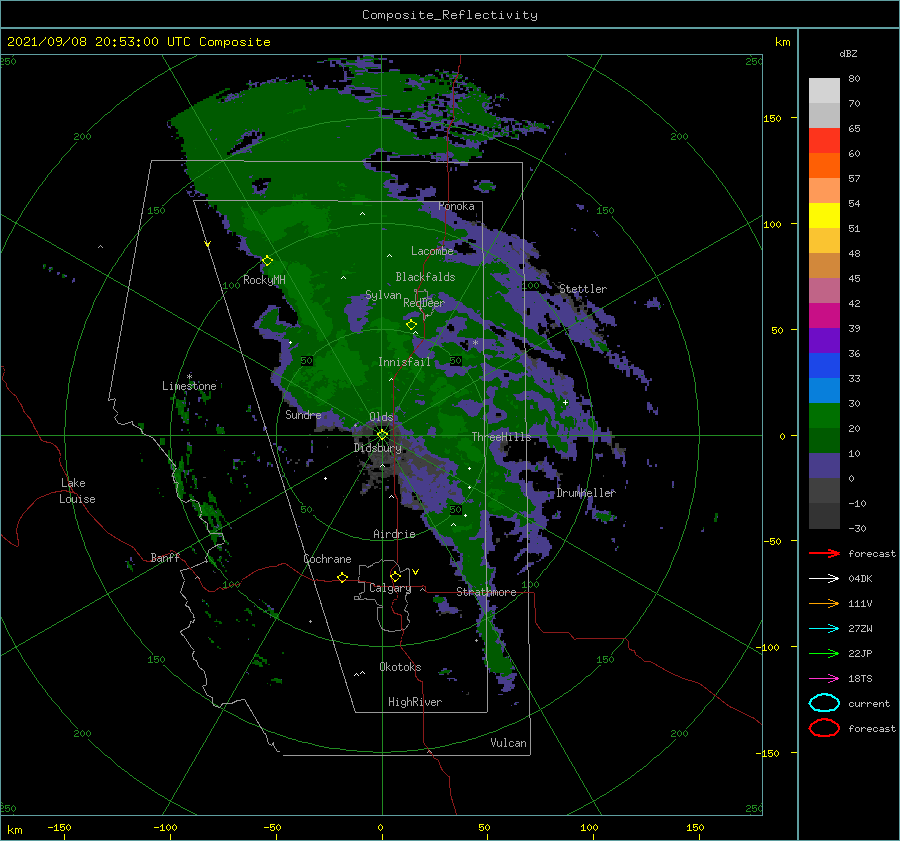Click the slate purple 10–0 dBZ swatch
Image resolution: width=900 pixels, height=841 pixels.
tap(824, 465)
